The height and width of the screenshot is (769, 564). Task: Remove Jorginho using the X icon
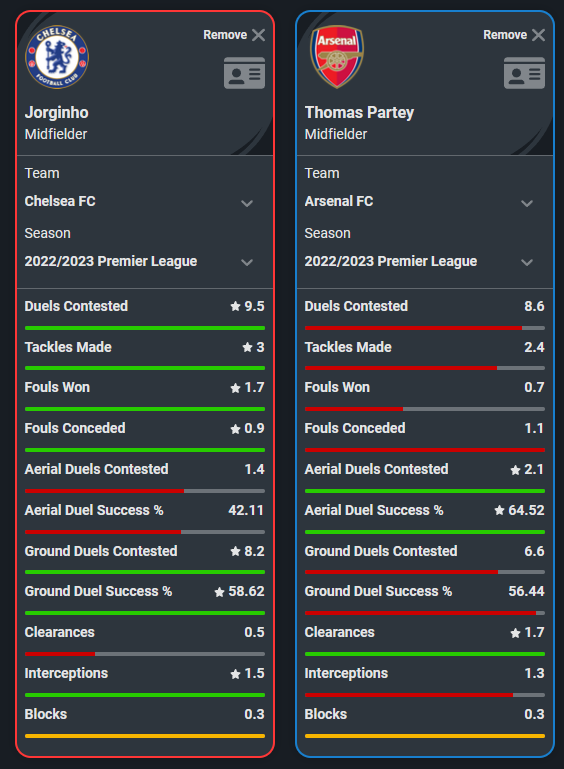tap(258, 35)
